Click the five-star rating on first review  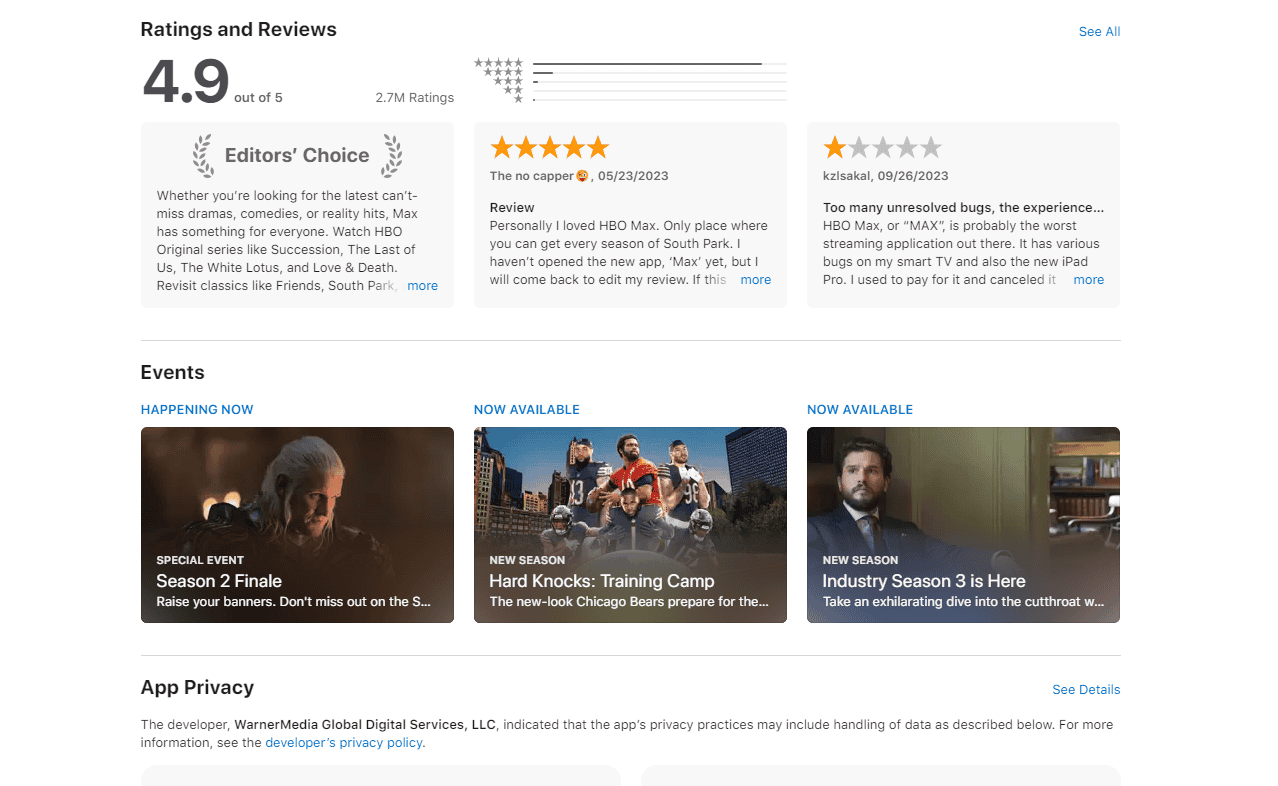[549, 148]
